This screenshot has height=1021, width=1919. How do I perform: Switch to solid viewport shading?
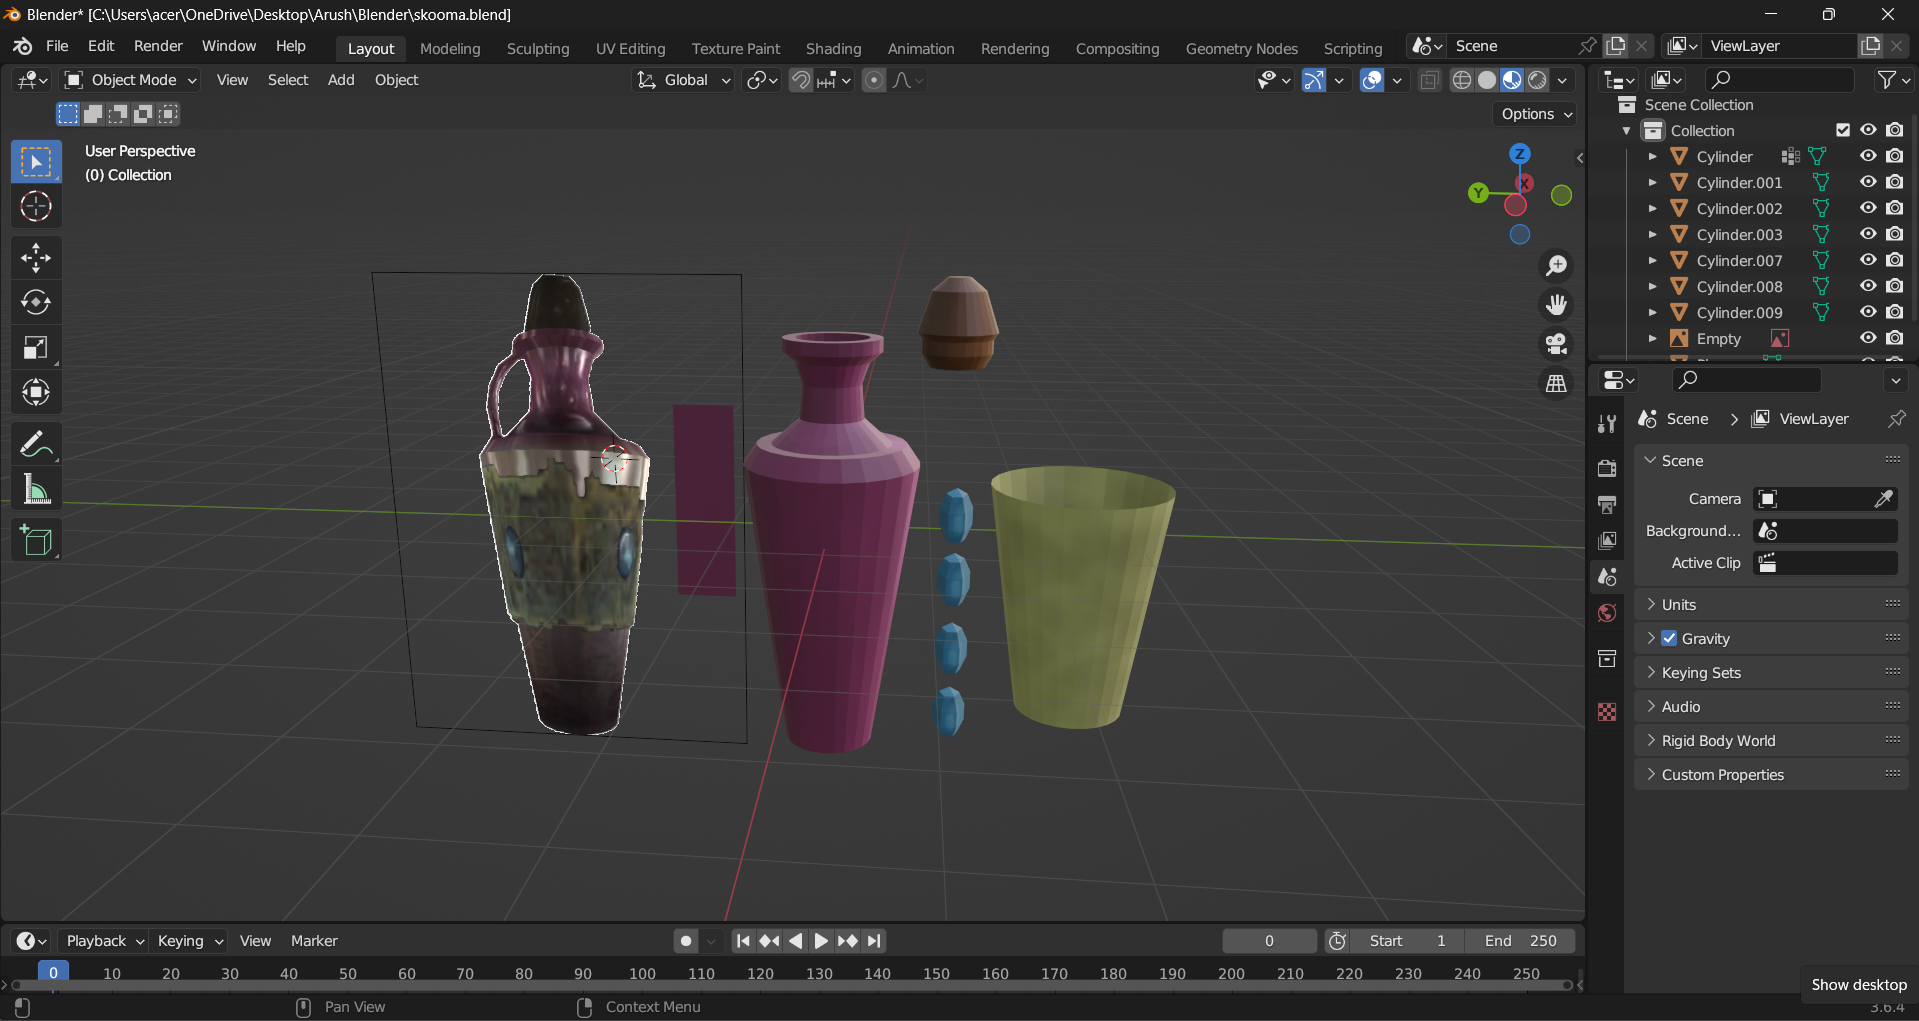1487,80
